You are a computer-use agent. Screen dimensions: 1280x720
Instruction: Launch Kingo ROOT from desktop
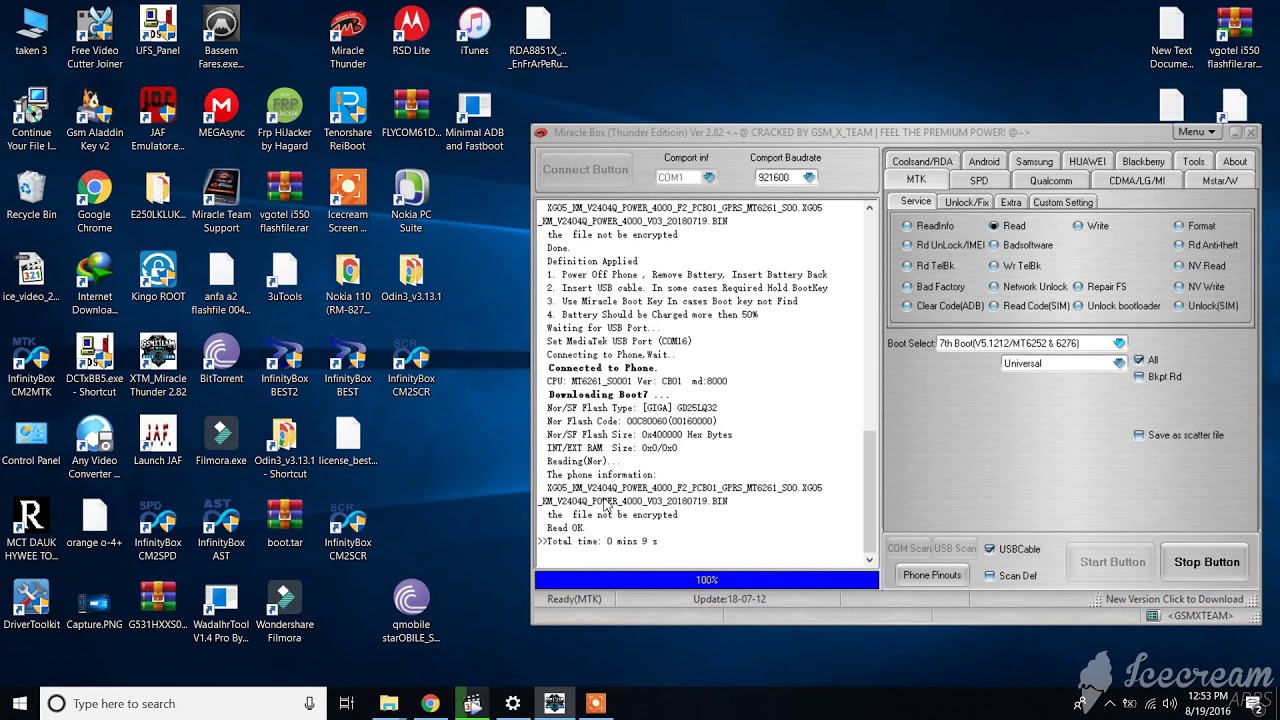158,277
